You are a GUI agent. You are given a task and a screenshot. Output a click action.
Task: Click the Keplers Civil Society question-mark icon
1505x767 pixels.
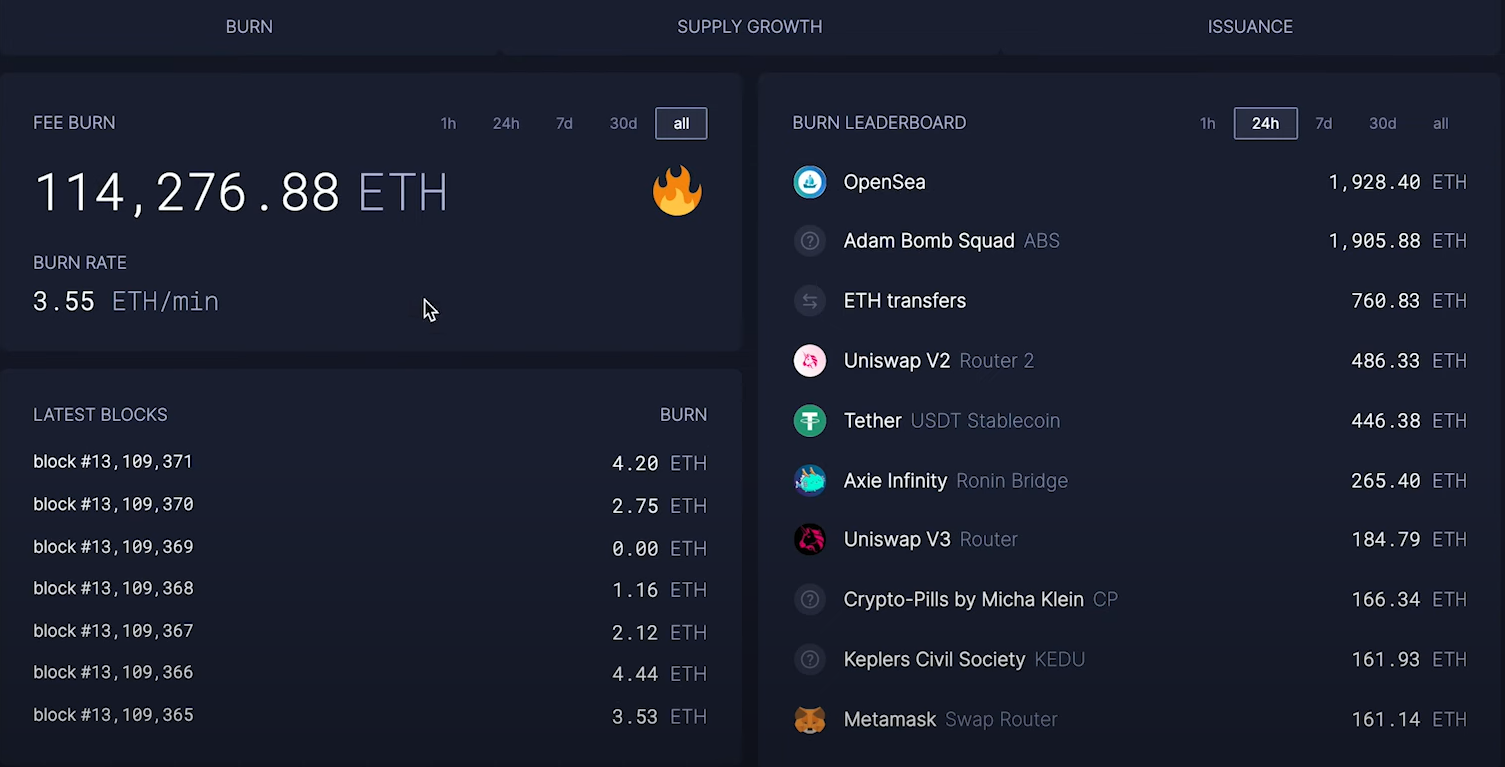(x=809, y=660)
